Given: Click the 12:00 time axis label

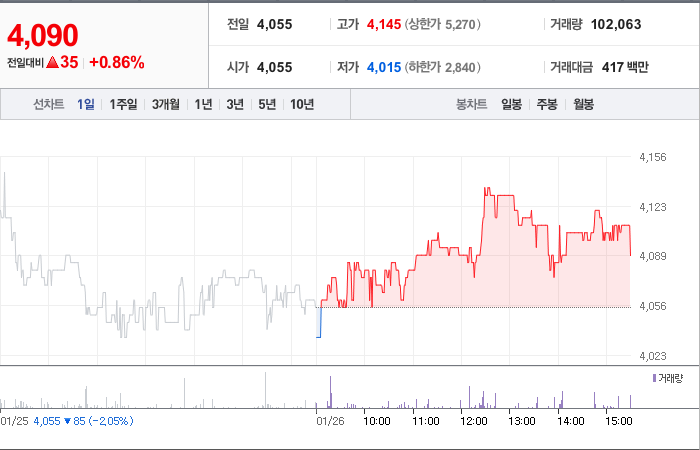Looking at the screenshot, I should (474, 421).
